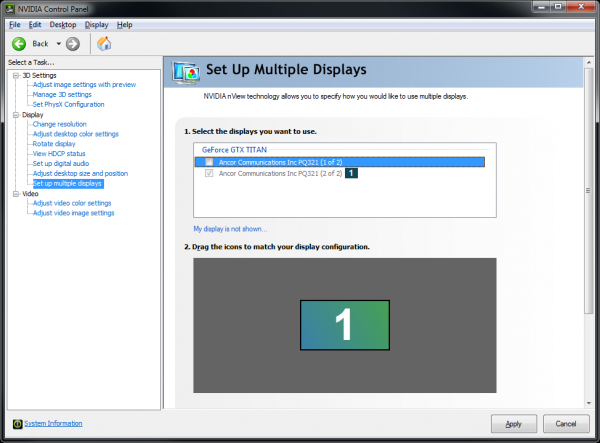Open the Back history dropdown arrow
This screenshot has width=600, height=443.
pos(59,44)
